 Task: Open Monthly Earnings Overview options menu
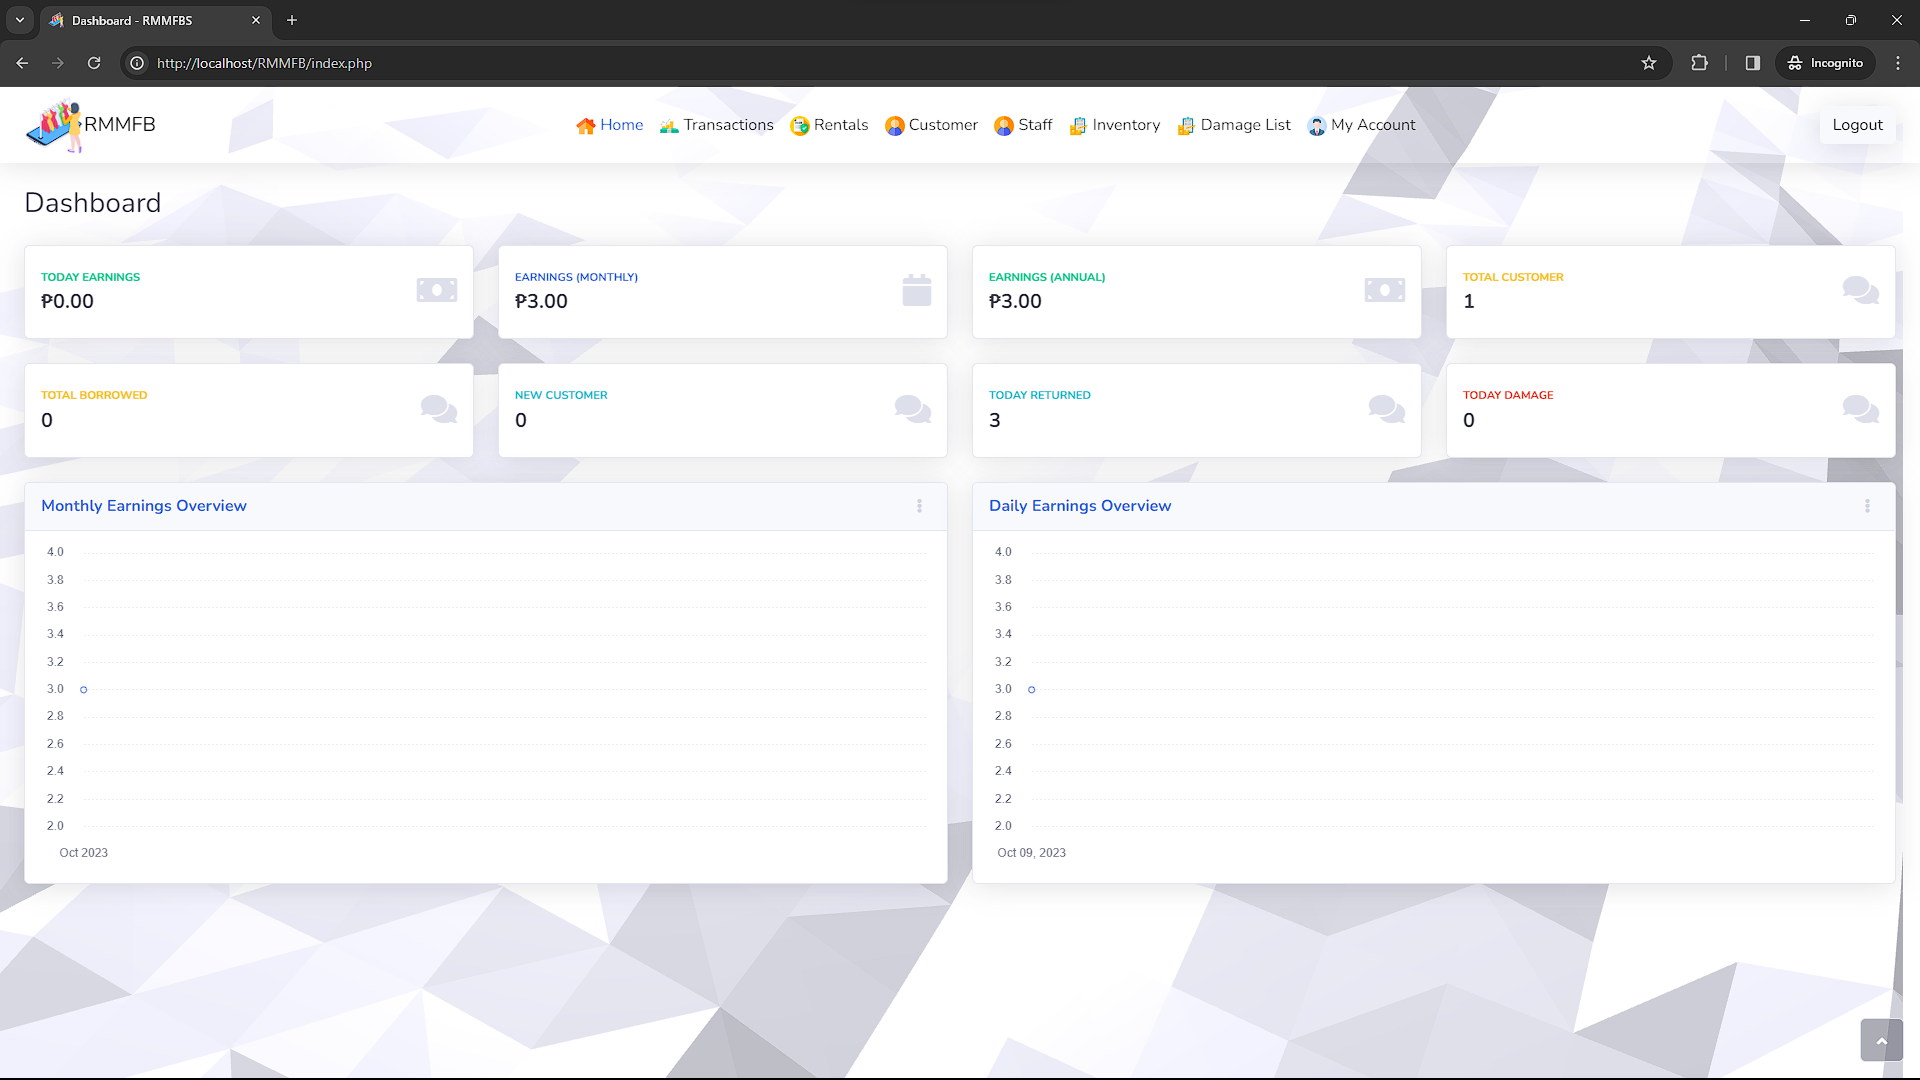[919, 506]
